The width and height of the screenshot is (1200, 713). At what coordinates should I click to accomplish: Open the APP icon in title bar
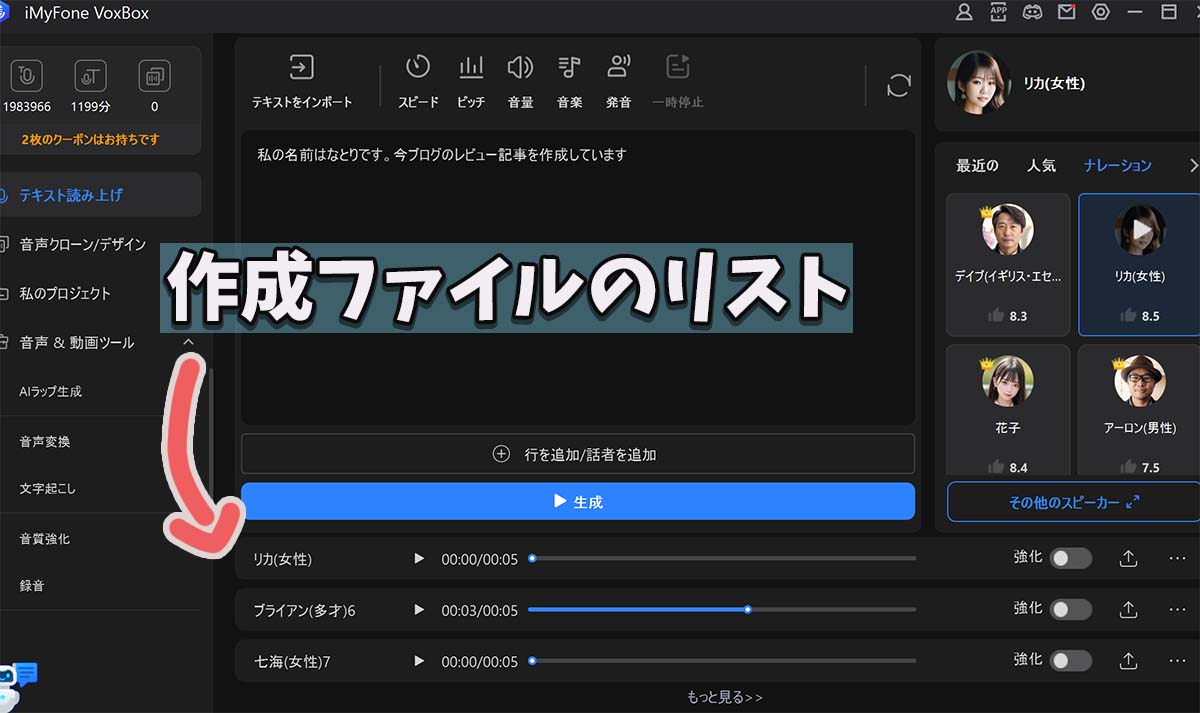pos(998,12)
